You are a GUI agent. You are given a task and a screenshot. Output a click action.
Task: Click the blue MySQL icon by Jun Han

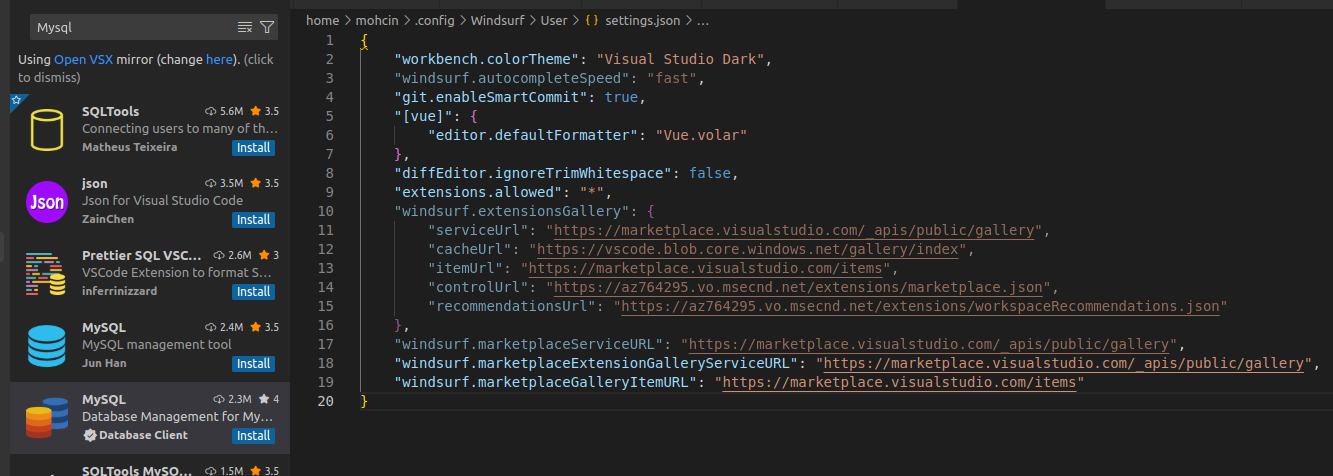click(x=46, y=346)
